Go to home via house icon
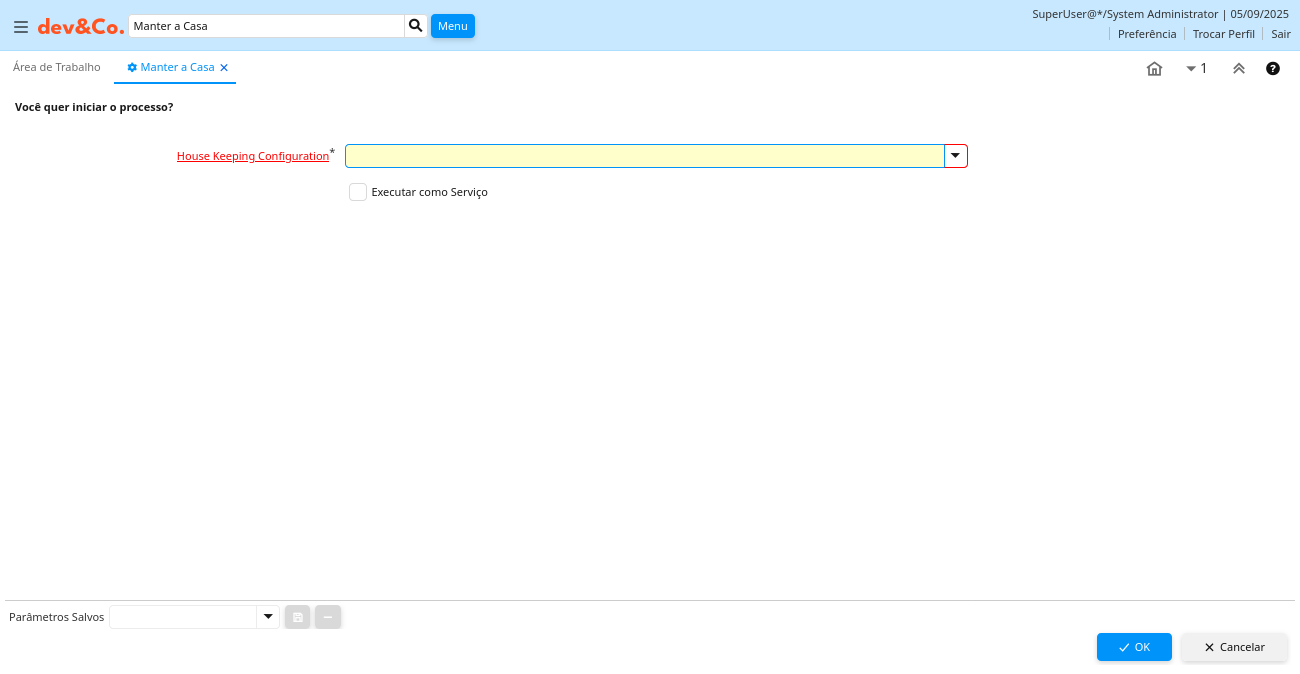Viewport: 1300px width, 674px height. tap(1154, 69)
